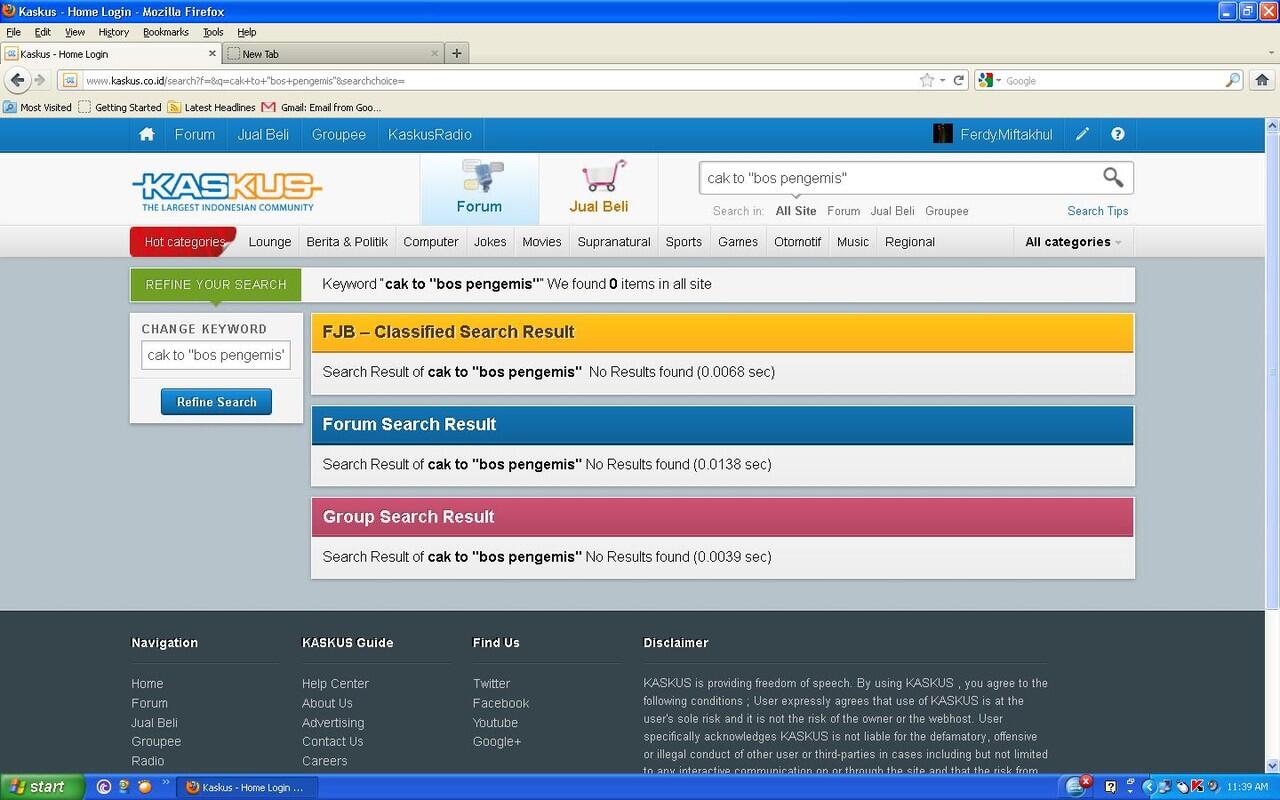1280x800 pixels.
Task: Expand the All categories dropdown
Action: [x=1073, y=242]
